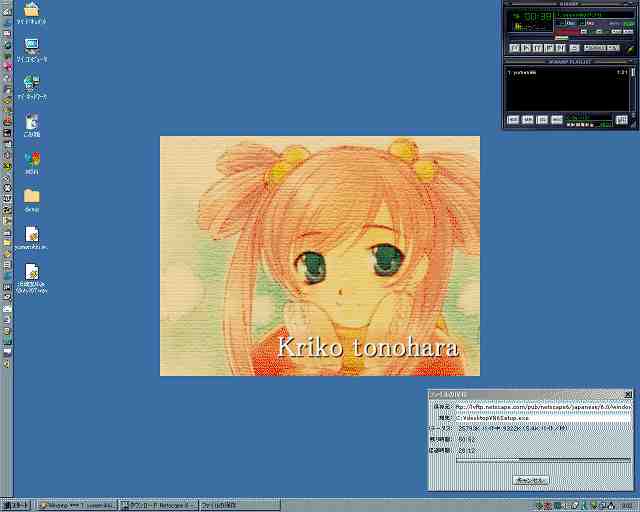
Task: Open a file with Winamp's eject button
Action: tap(574, 48)
